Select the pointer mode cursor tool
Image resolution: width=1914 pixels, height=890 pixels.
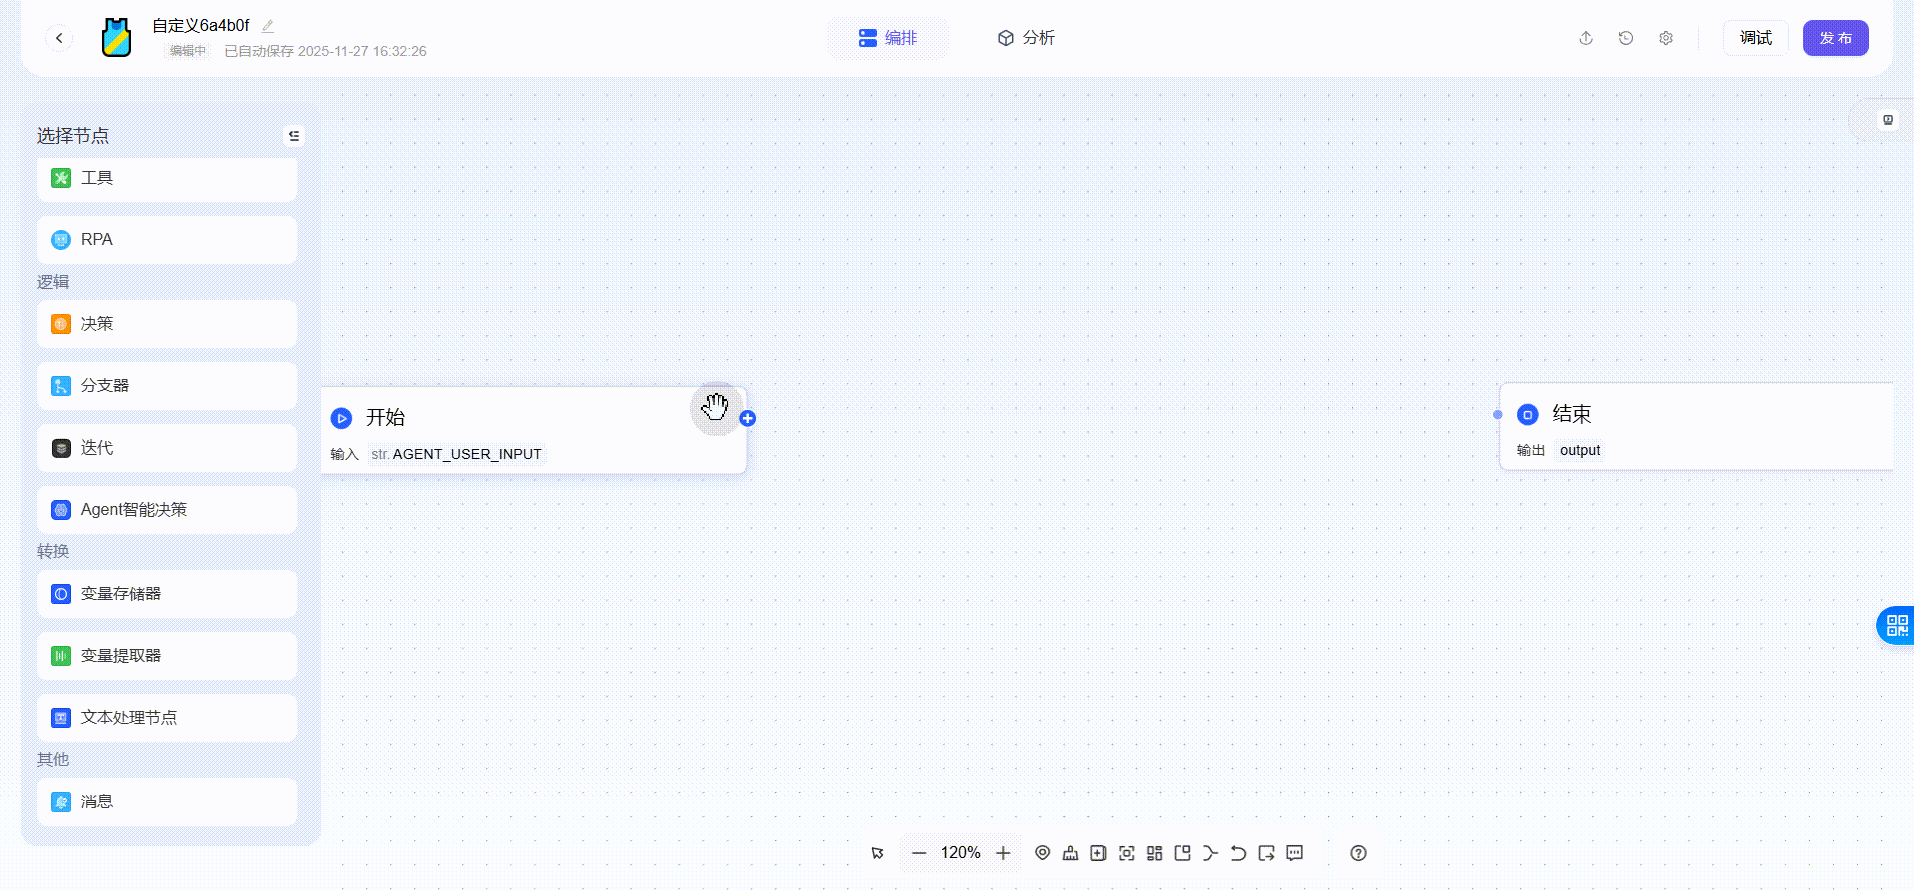click(x=877, y=853)
